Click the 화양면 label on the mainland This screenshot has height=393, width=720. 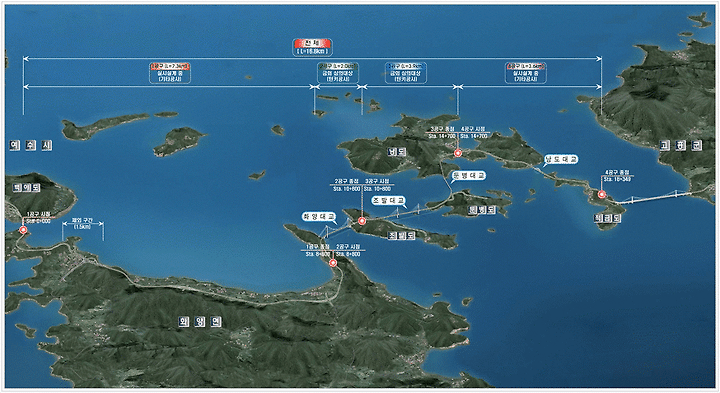tap(200, 321)
